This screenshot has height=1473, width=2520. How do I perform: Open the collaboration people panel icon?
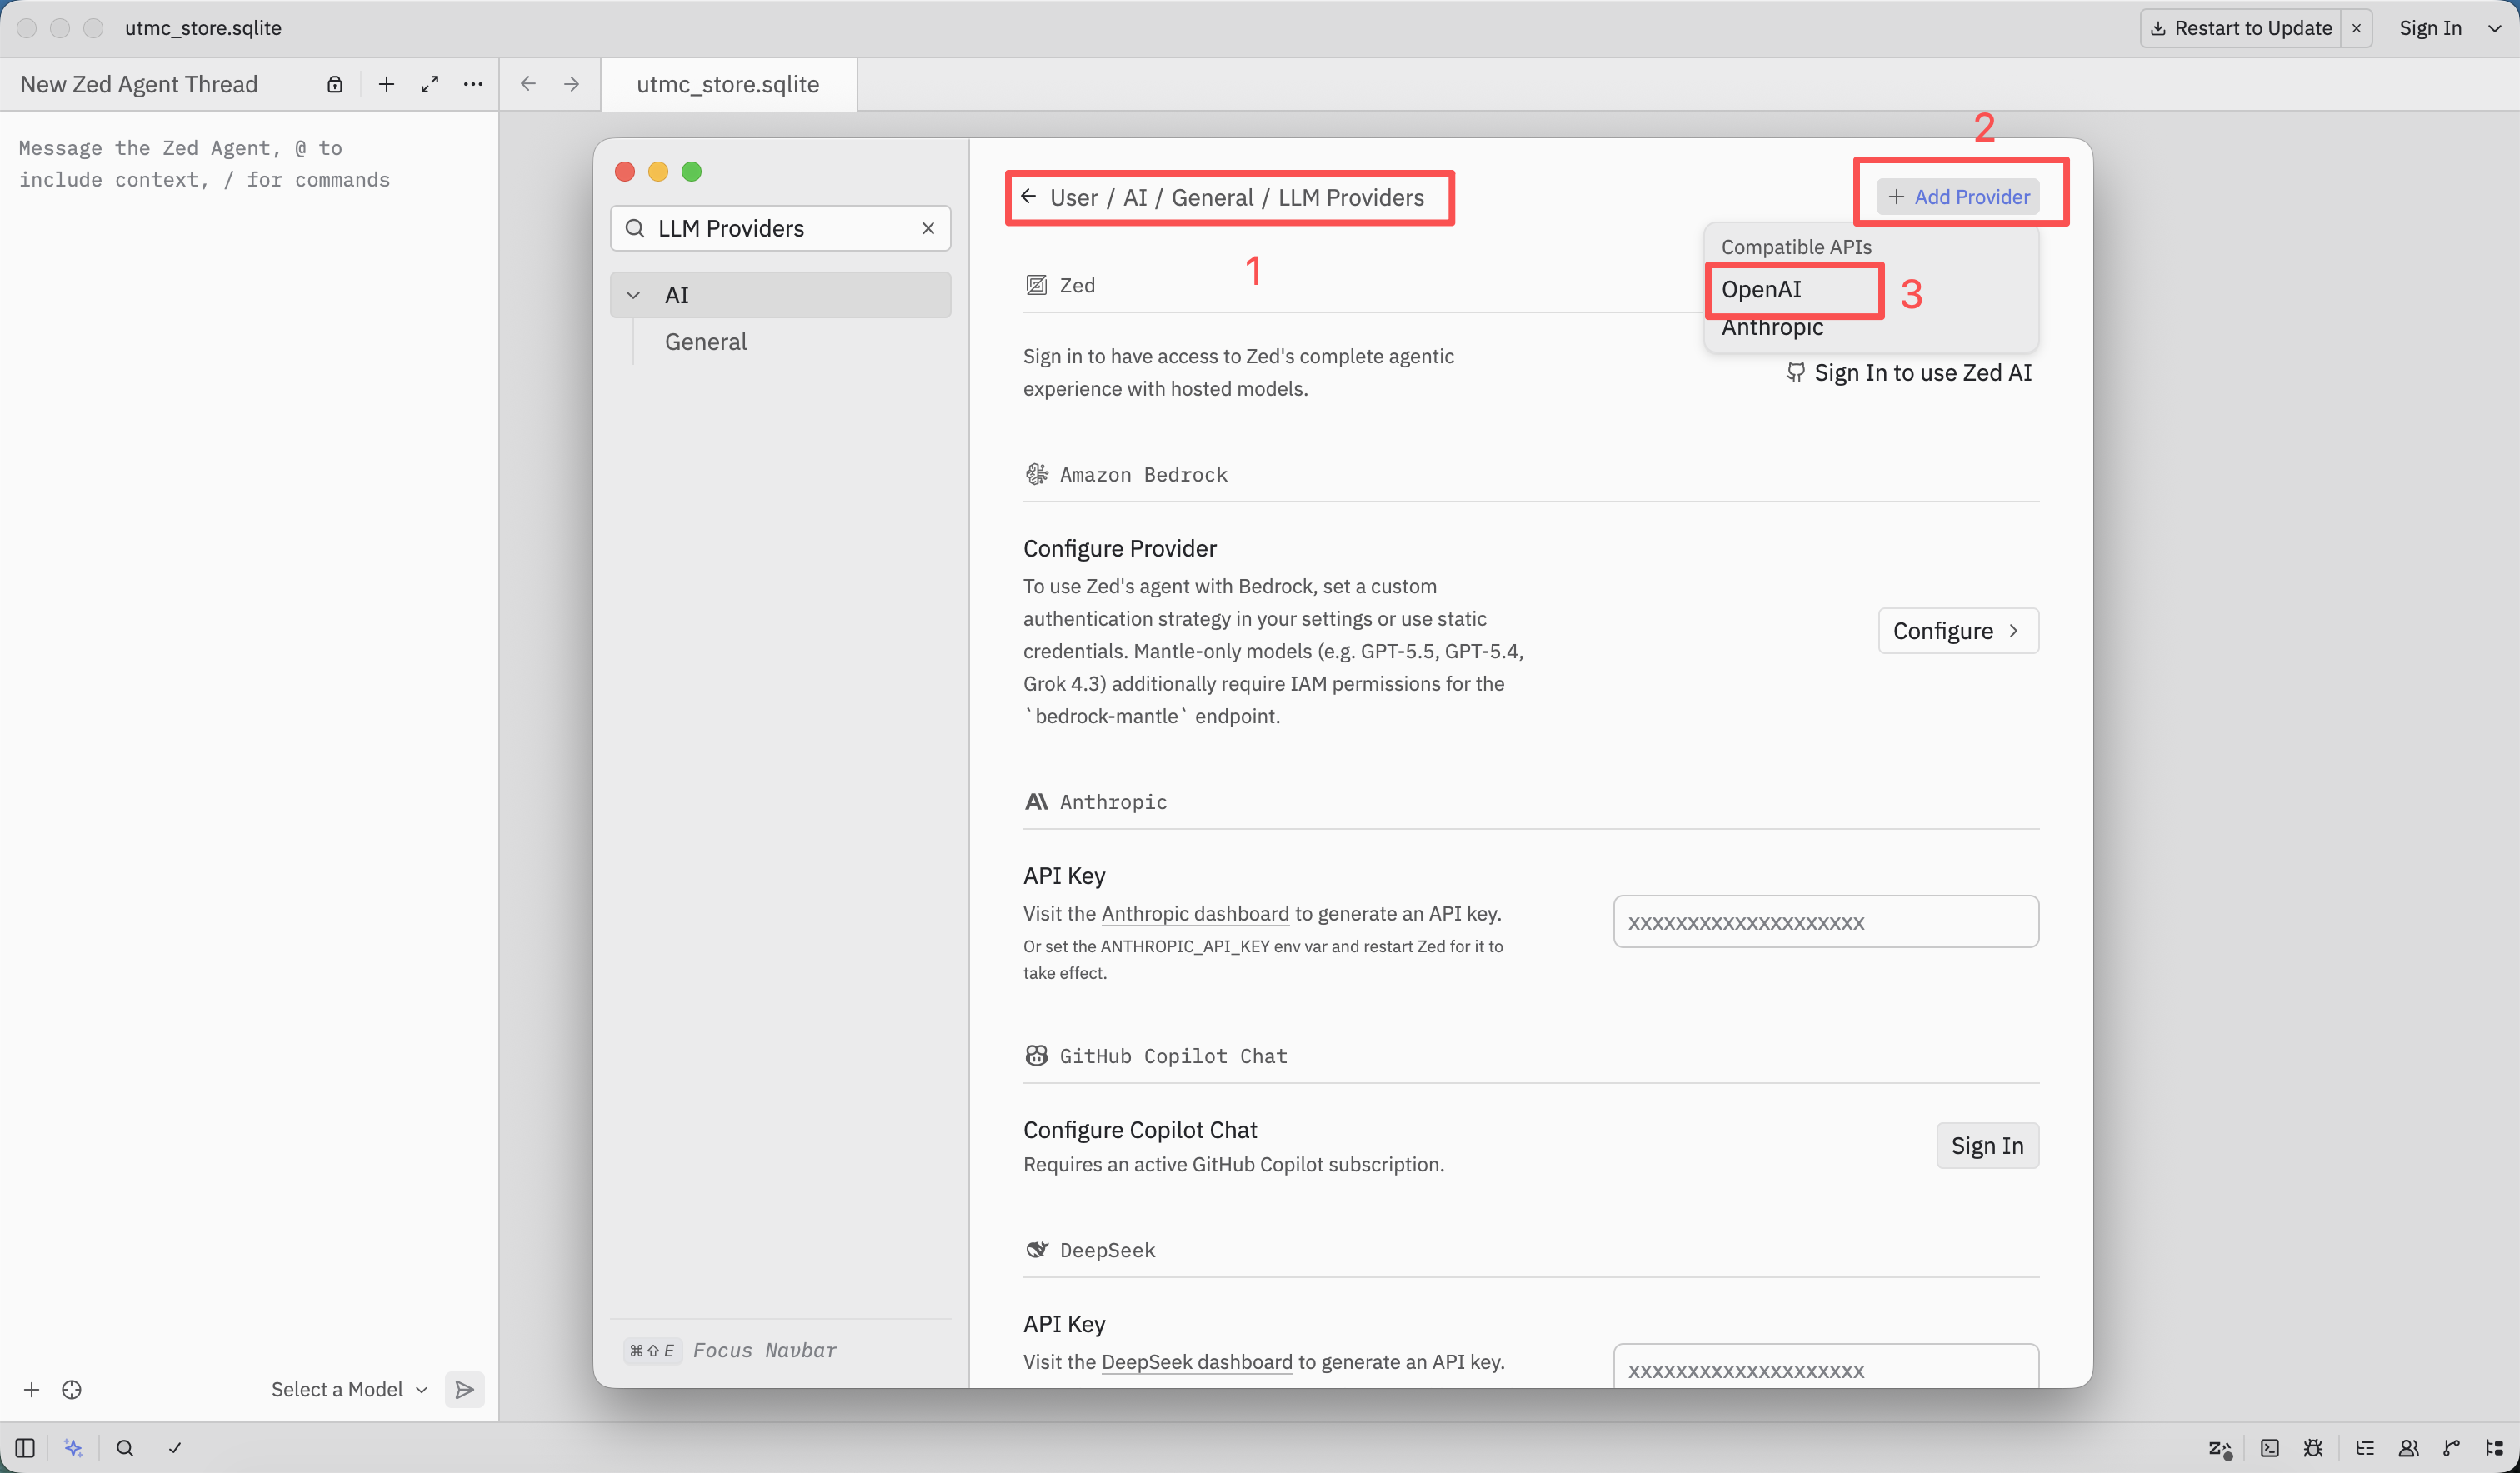[x=2408, y=1447]
